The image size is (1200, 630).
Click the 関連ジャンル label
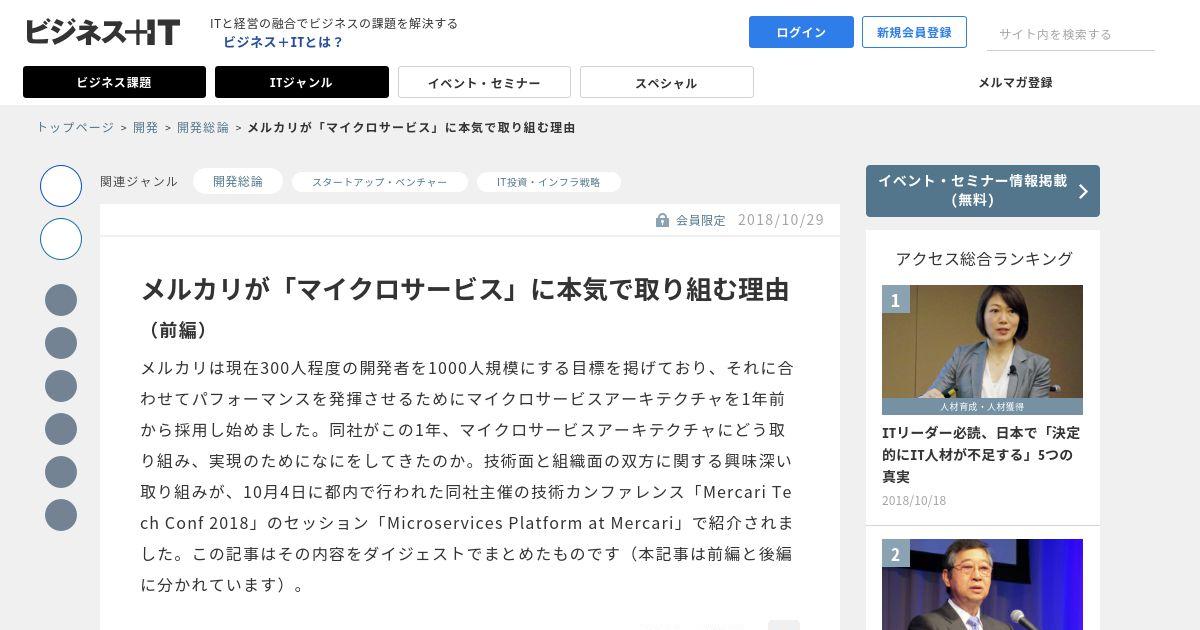click(139, 181)
